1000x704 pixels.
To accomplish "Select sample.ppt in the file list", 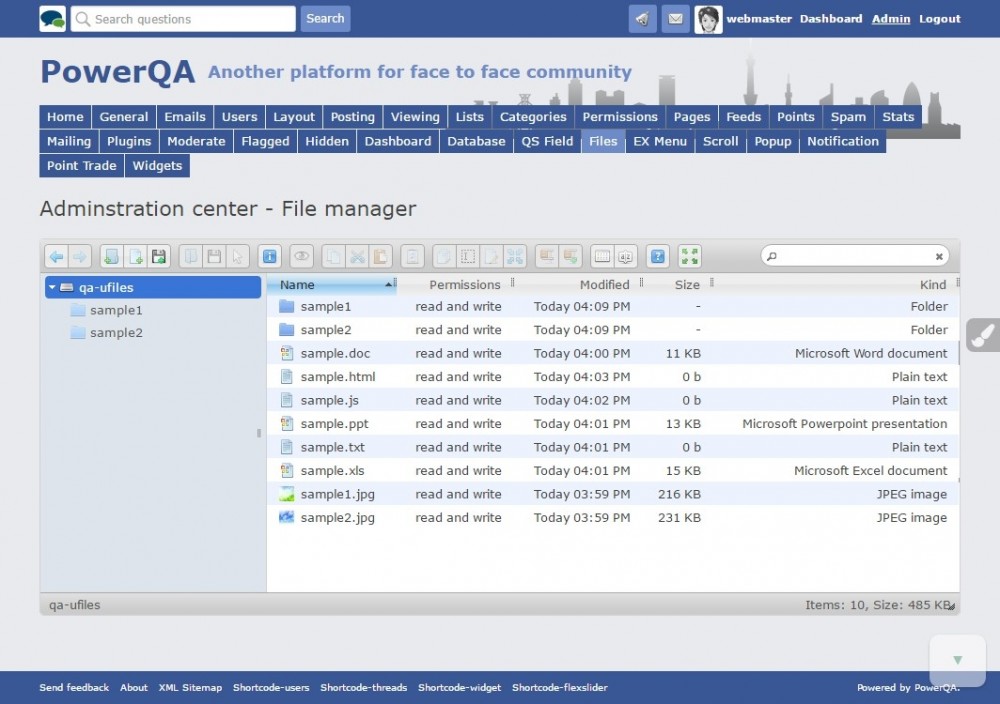I will point(334,424).
